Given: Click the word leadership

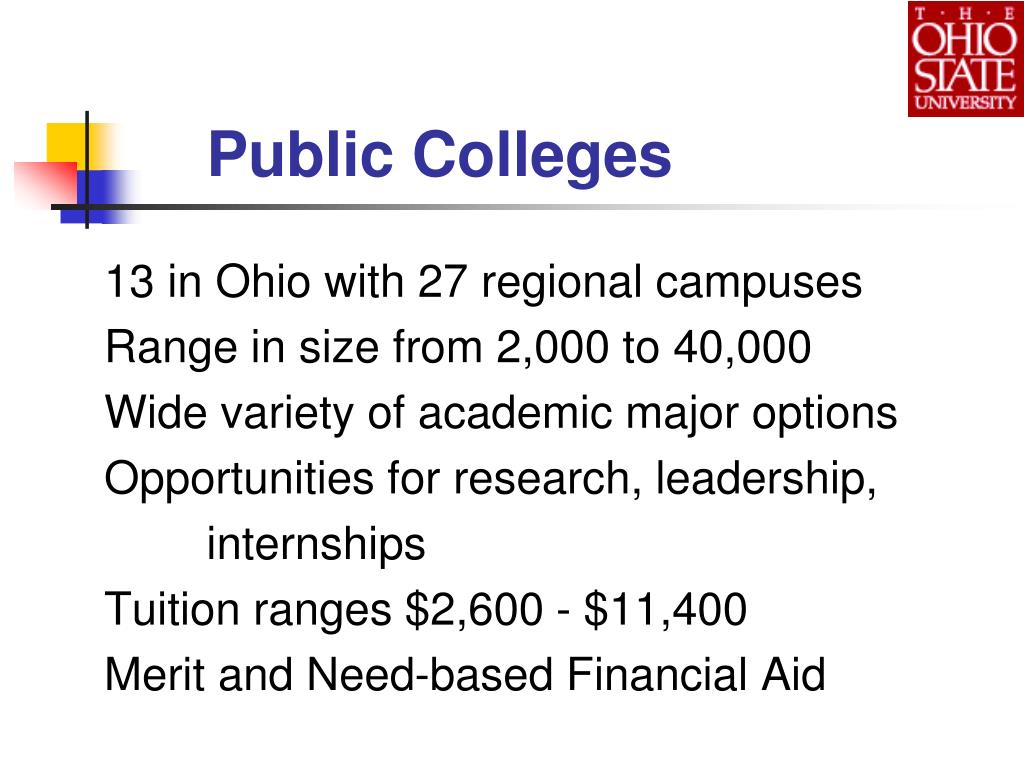Looking at the screenshot, I should pyautogui.click(x=765, y=479).
